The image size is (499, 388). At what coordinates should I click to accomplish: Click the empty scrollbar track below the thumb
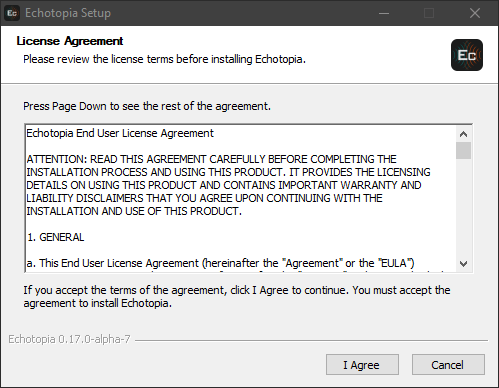click(x=463, y=207)
